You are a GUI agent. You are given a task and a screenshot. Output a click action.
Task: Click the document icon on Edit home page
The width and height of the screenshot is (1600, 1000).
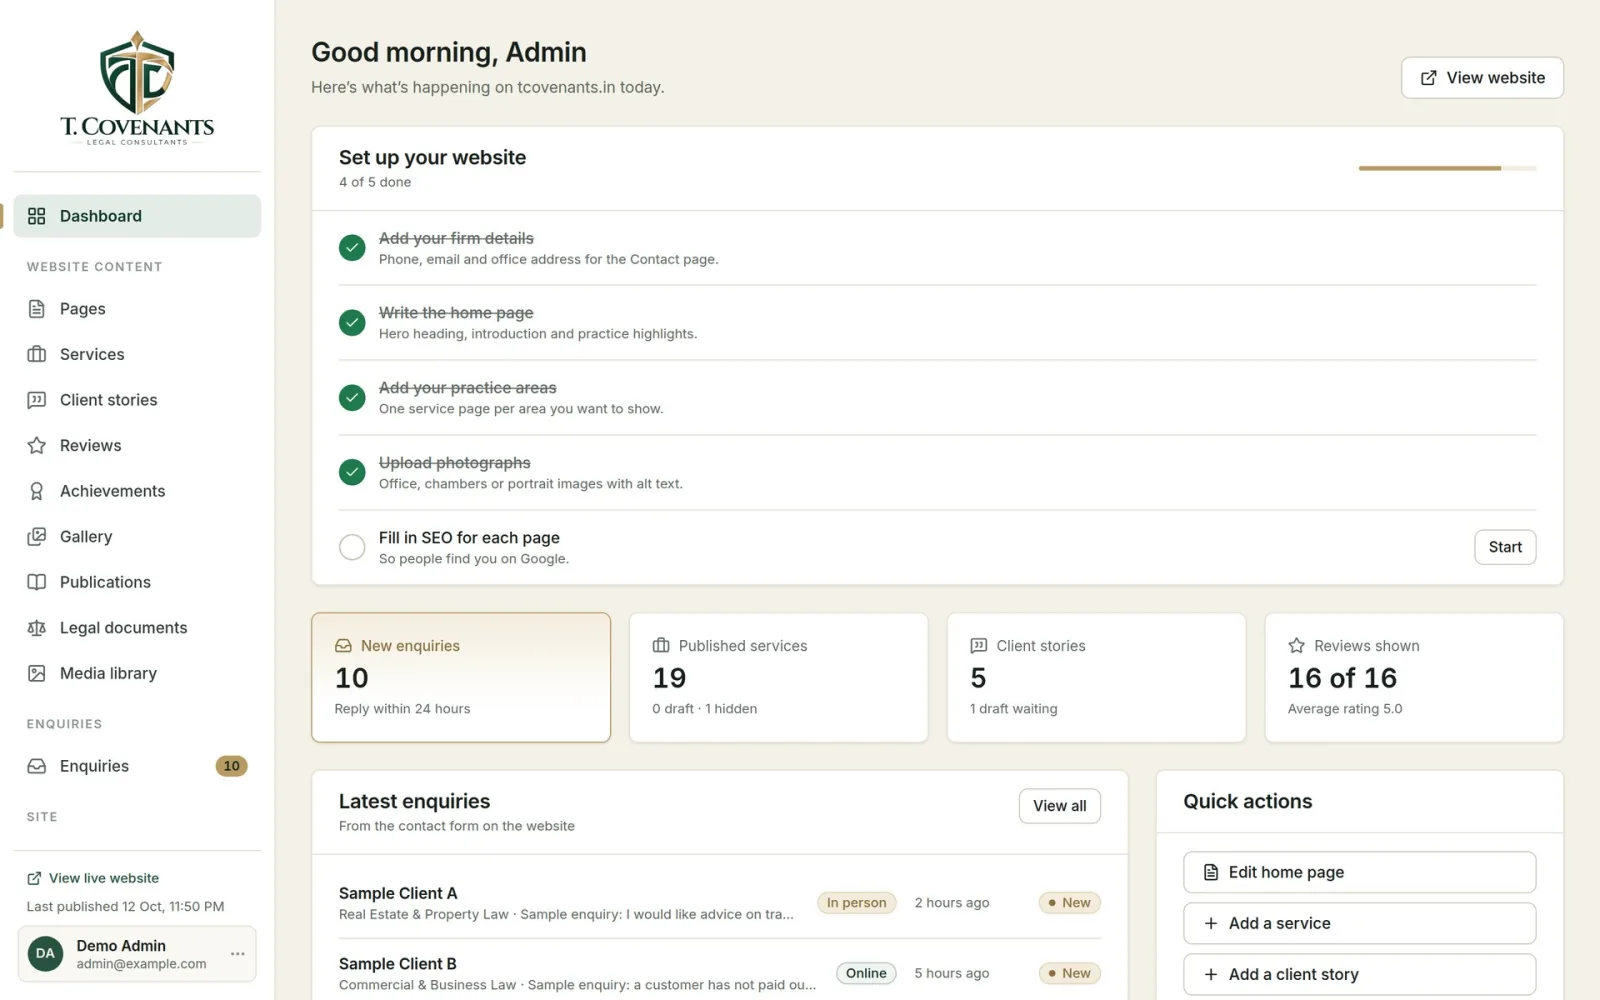1211,872
